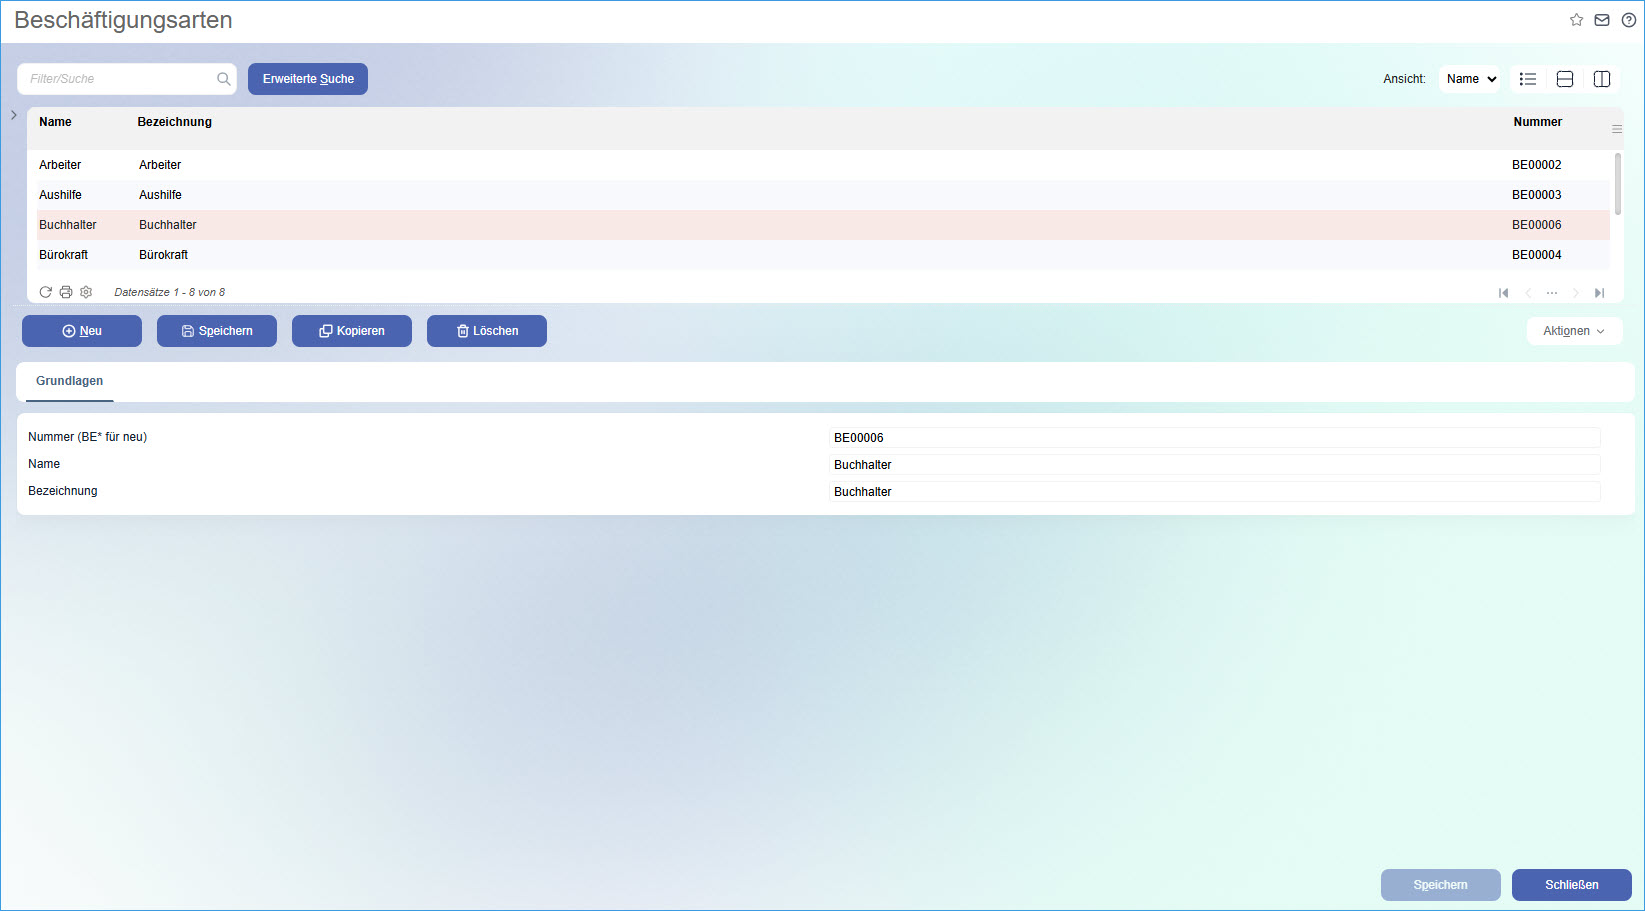Click the Bezeichnung input field
The height and width of the screenshot is (911, 1645).
coord(1215,492)
